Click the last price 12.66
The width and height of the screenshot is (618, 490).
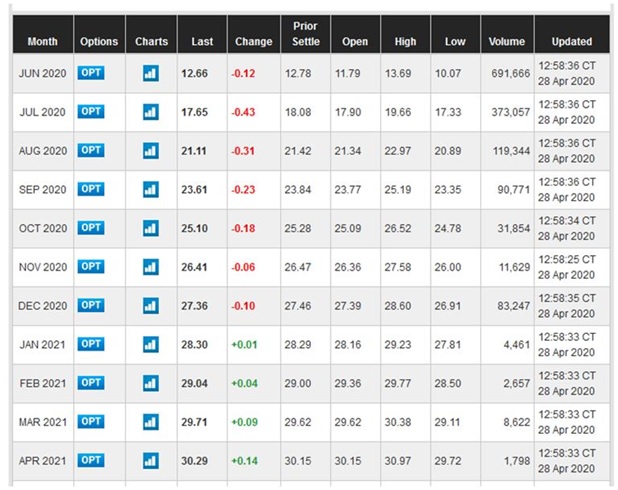coord(194,73)
